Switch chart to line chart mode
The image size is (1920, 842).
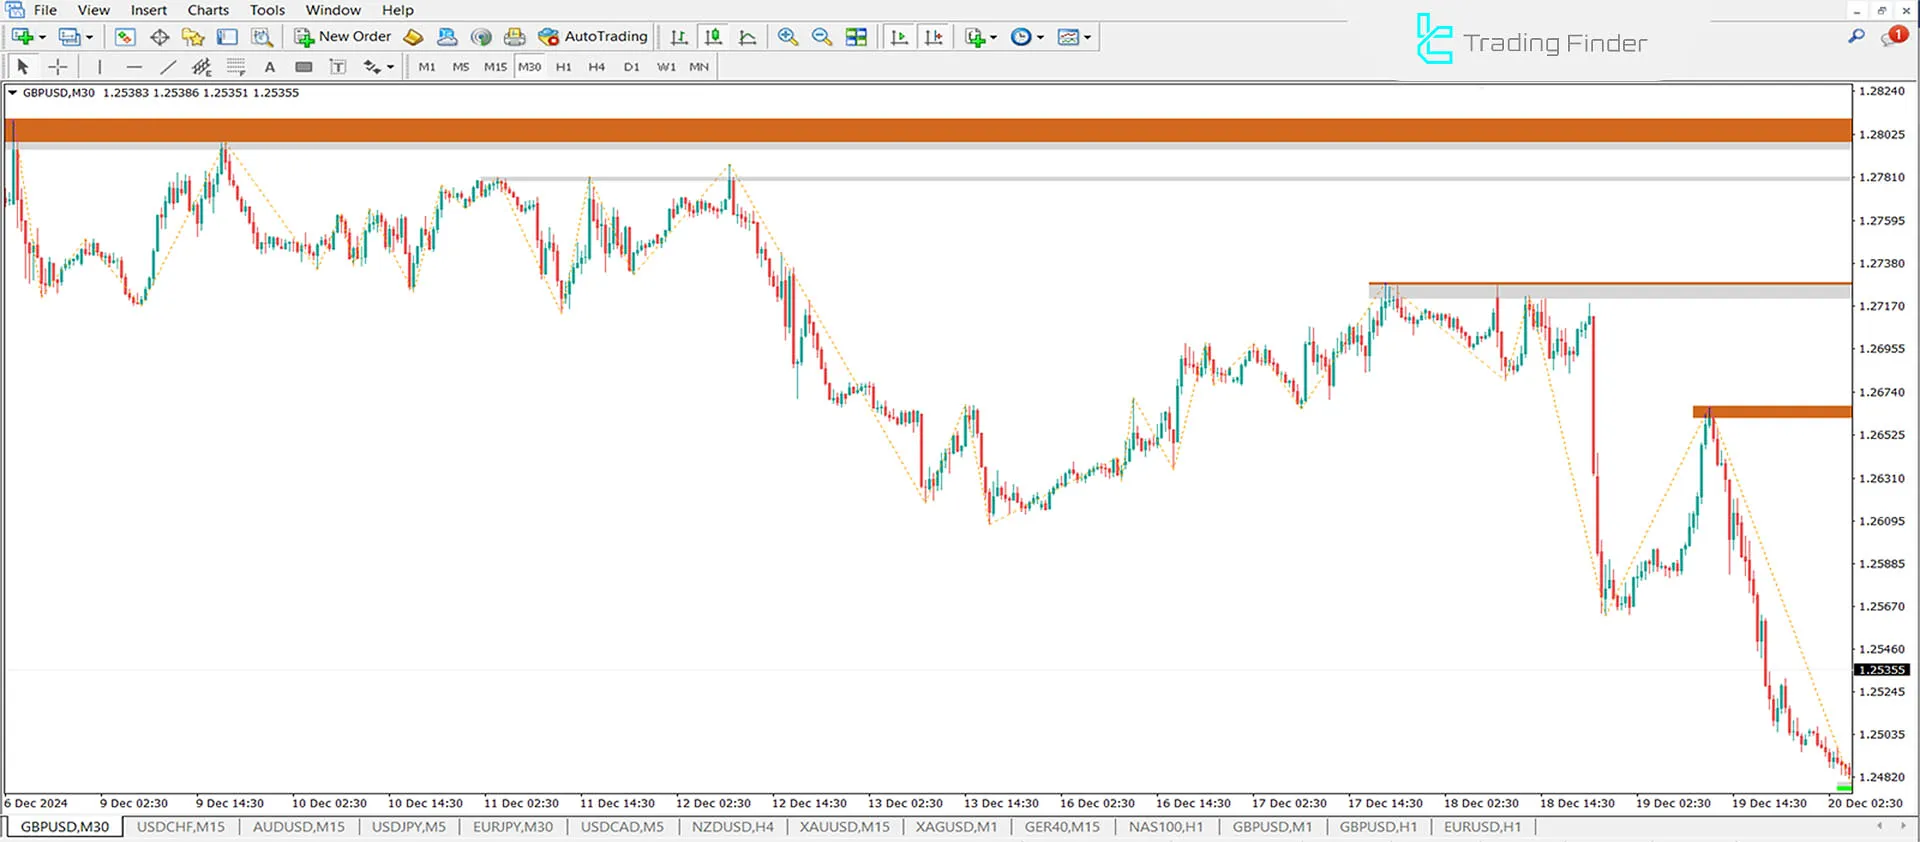(x=747, y=37)
